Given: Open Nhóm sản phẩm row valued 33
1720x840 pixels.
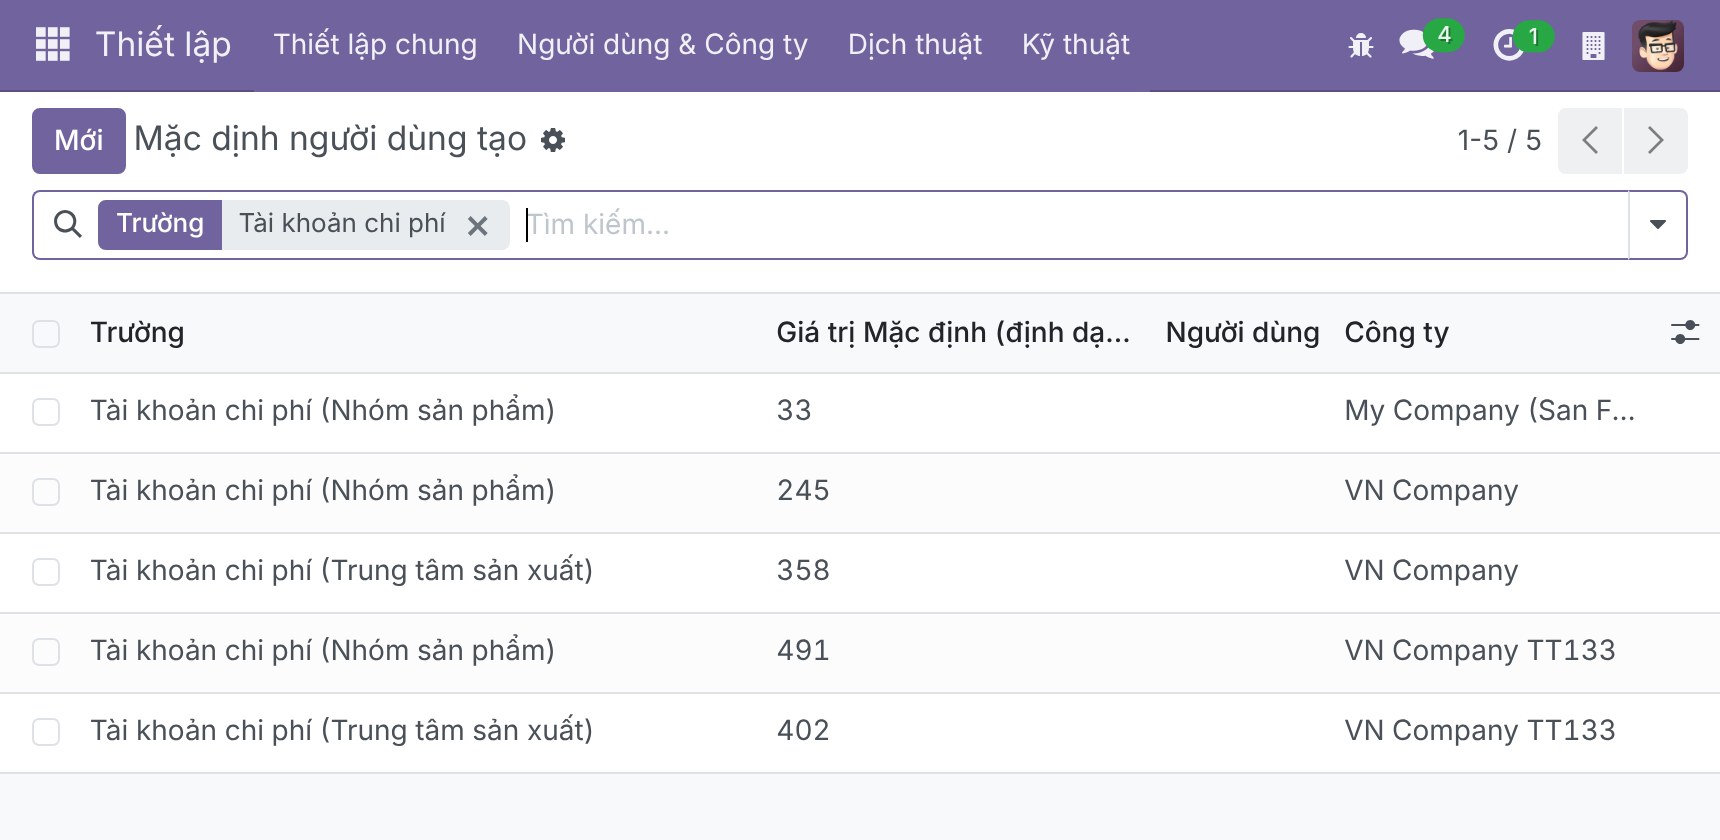Looking at the screenshot, I should [x=322, y=411].
